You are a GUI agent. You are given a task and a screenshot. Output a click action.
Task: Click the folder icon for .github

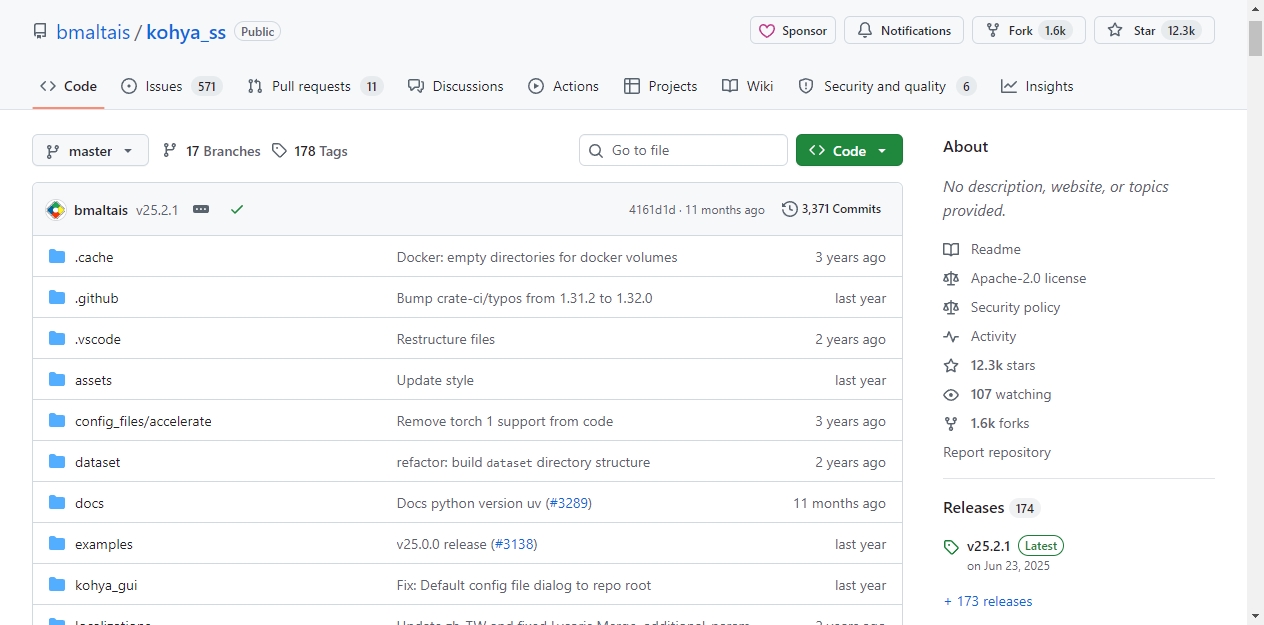coord(57,298)
